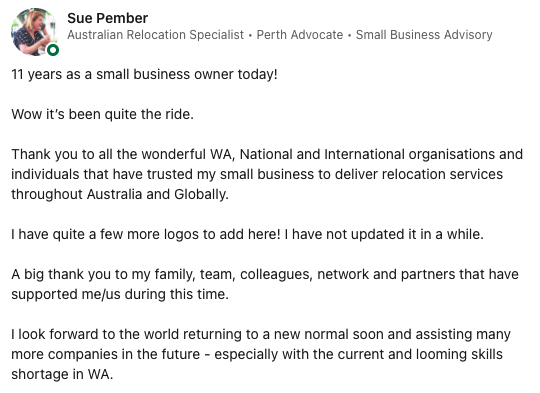Click the Australian Relocation Specialist headline text
The width and height of the screenshot is (540, 393).
point(155,35)
